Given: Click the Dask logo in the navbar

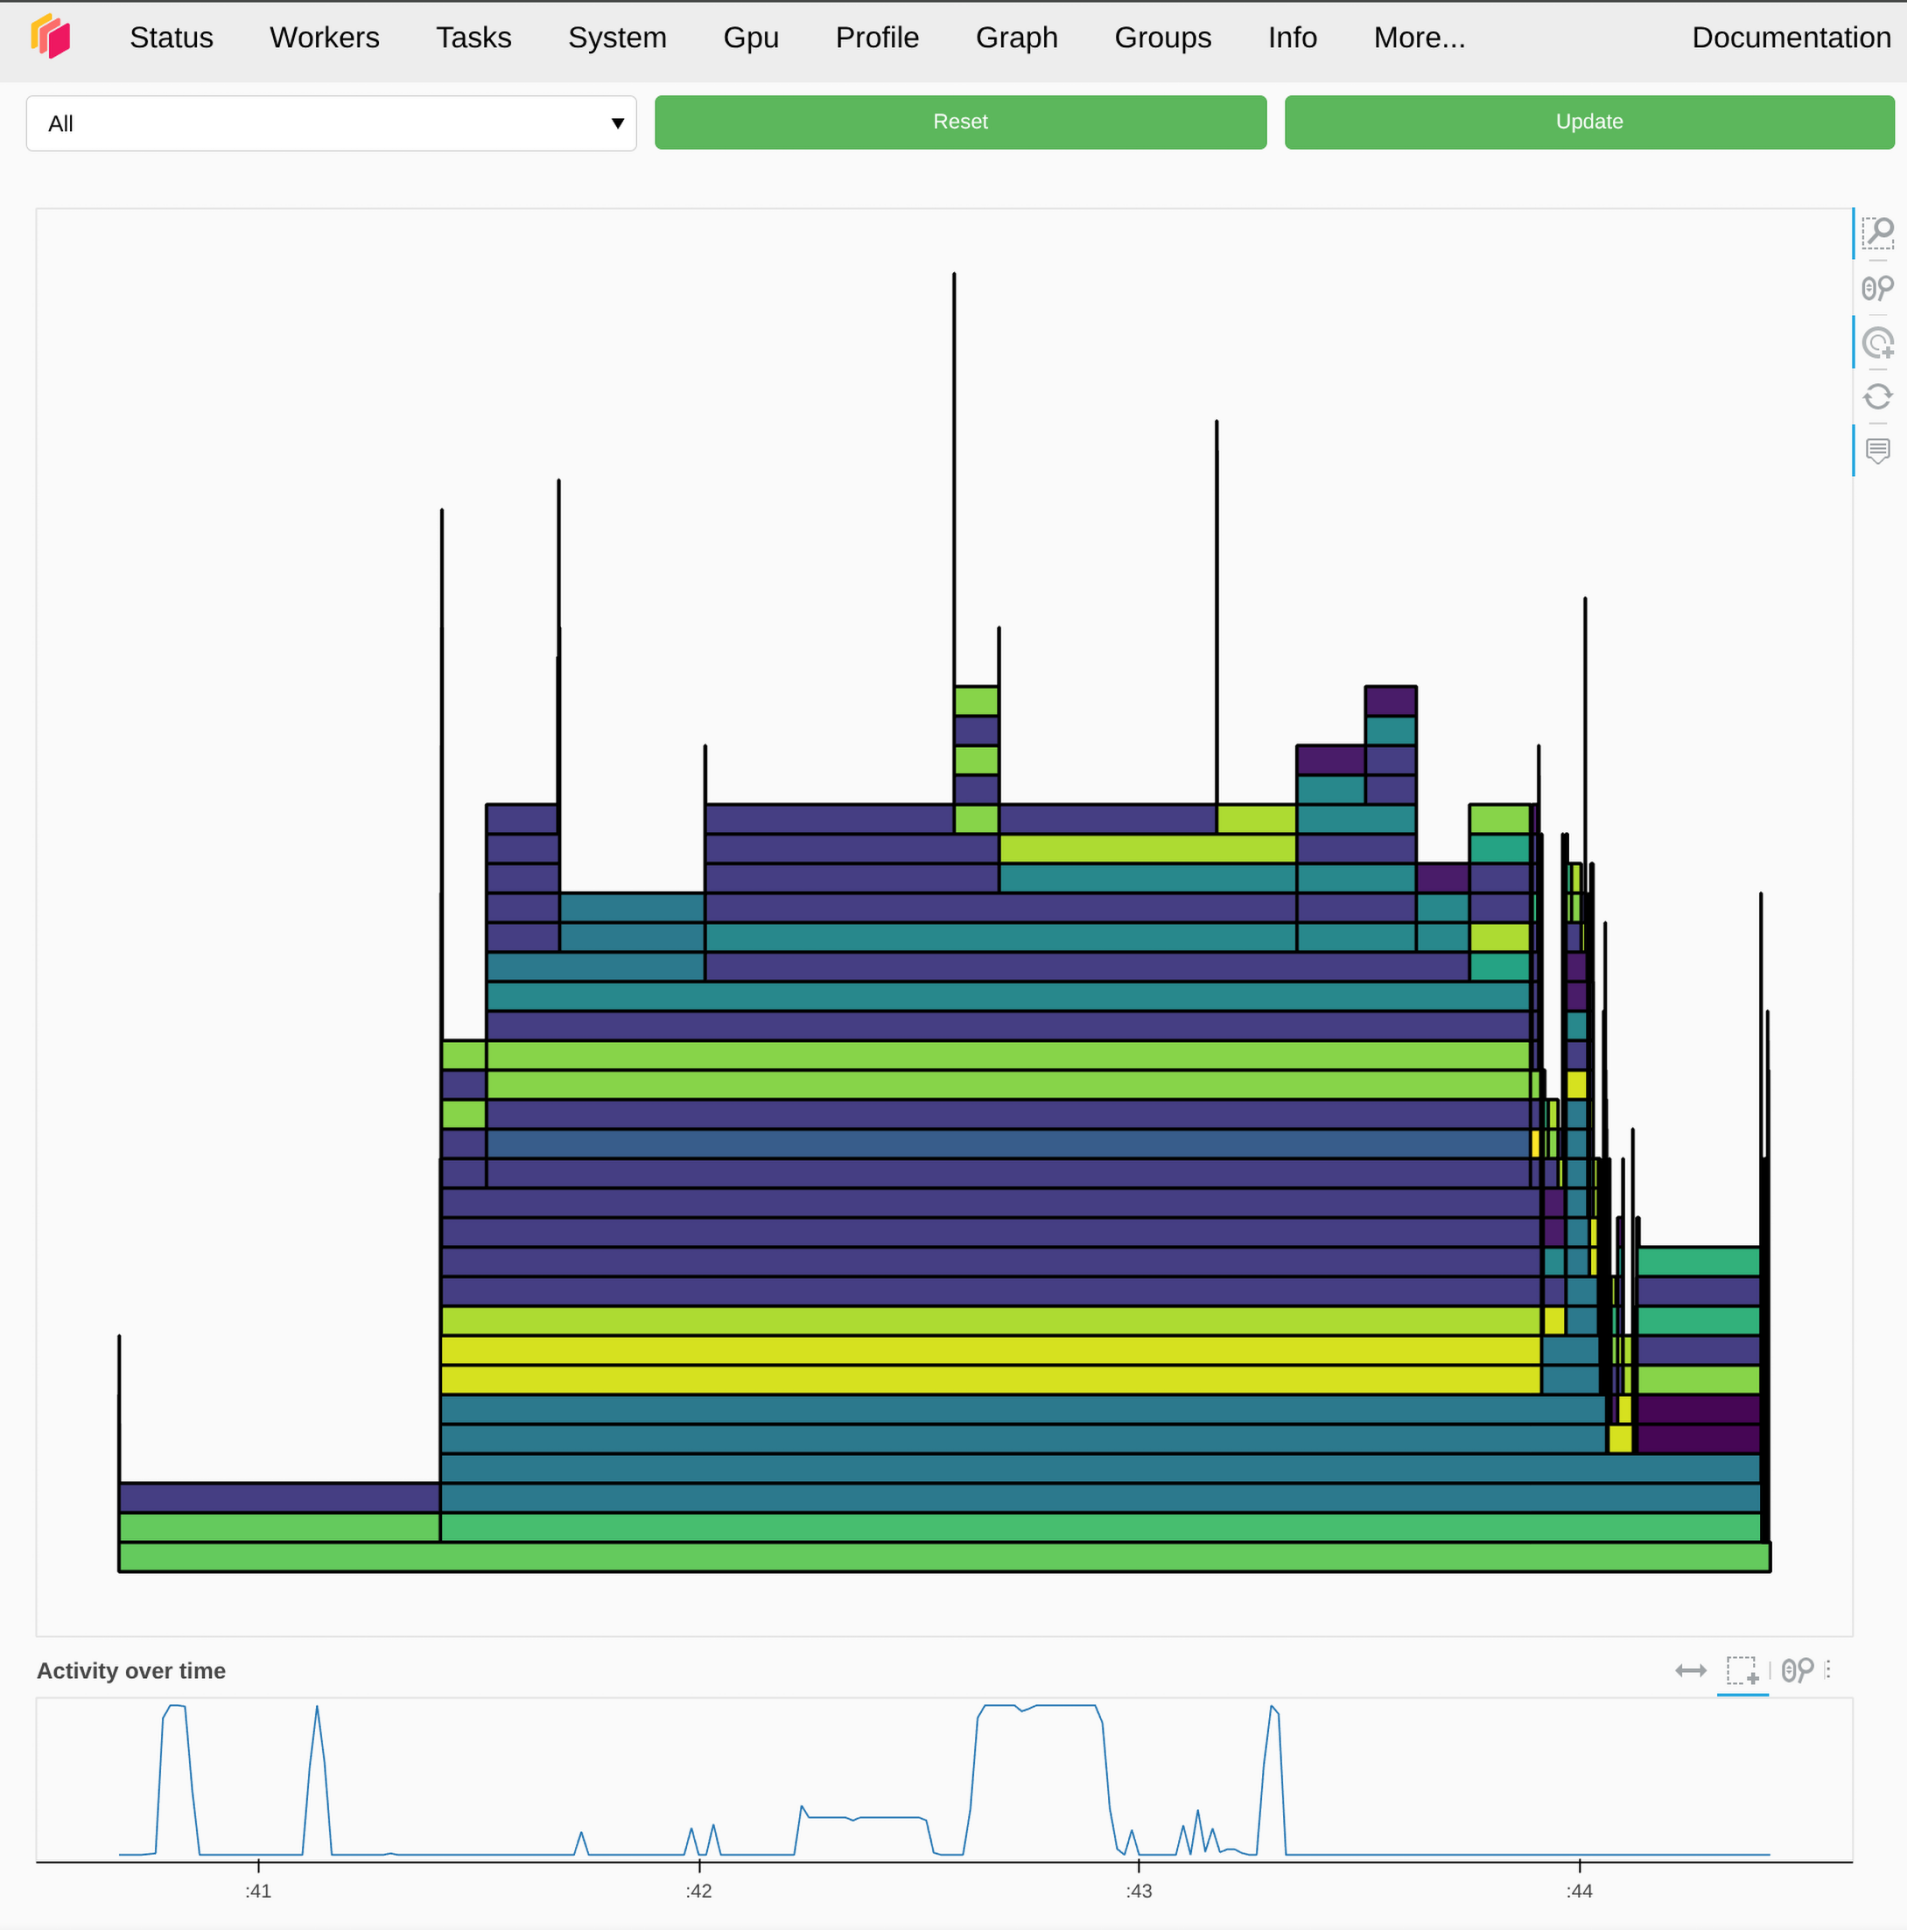Looking at the screenshot, I should pos(51,37).
